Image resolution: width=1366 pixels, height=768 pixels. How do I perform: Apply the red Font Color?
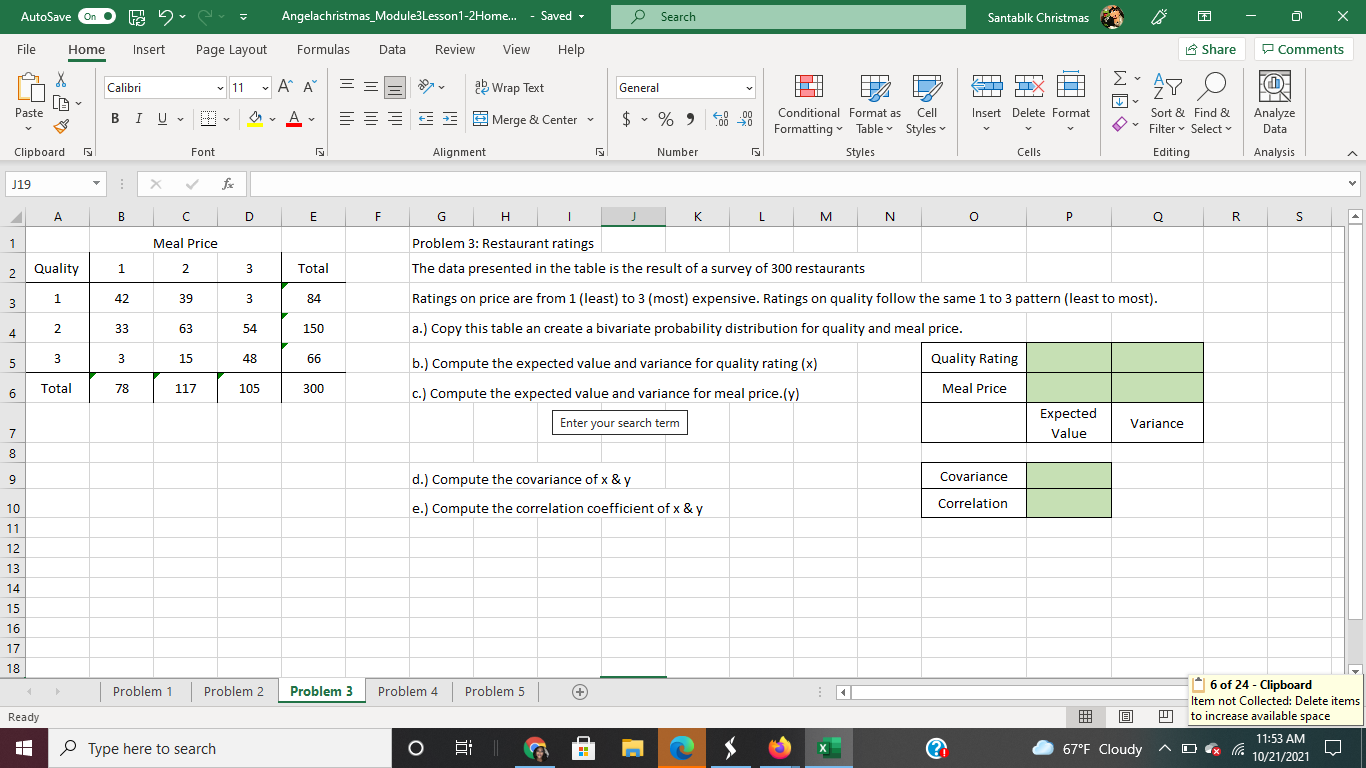click(x=295, y=120)
